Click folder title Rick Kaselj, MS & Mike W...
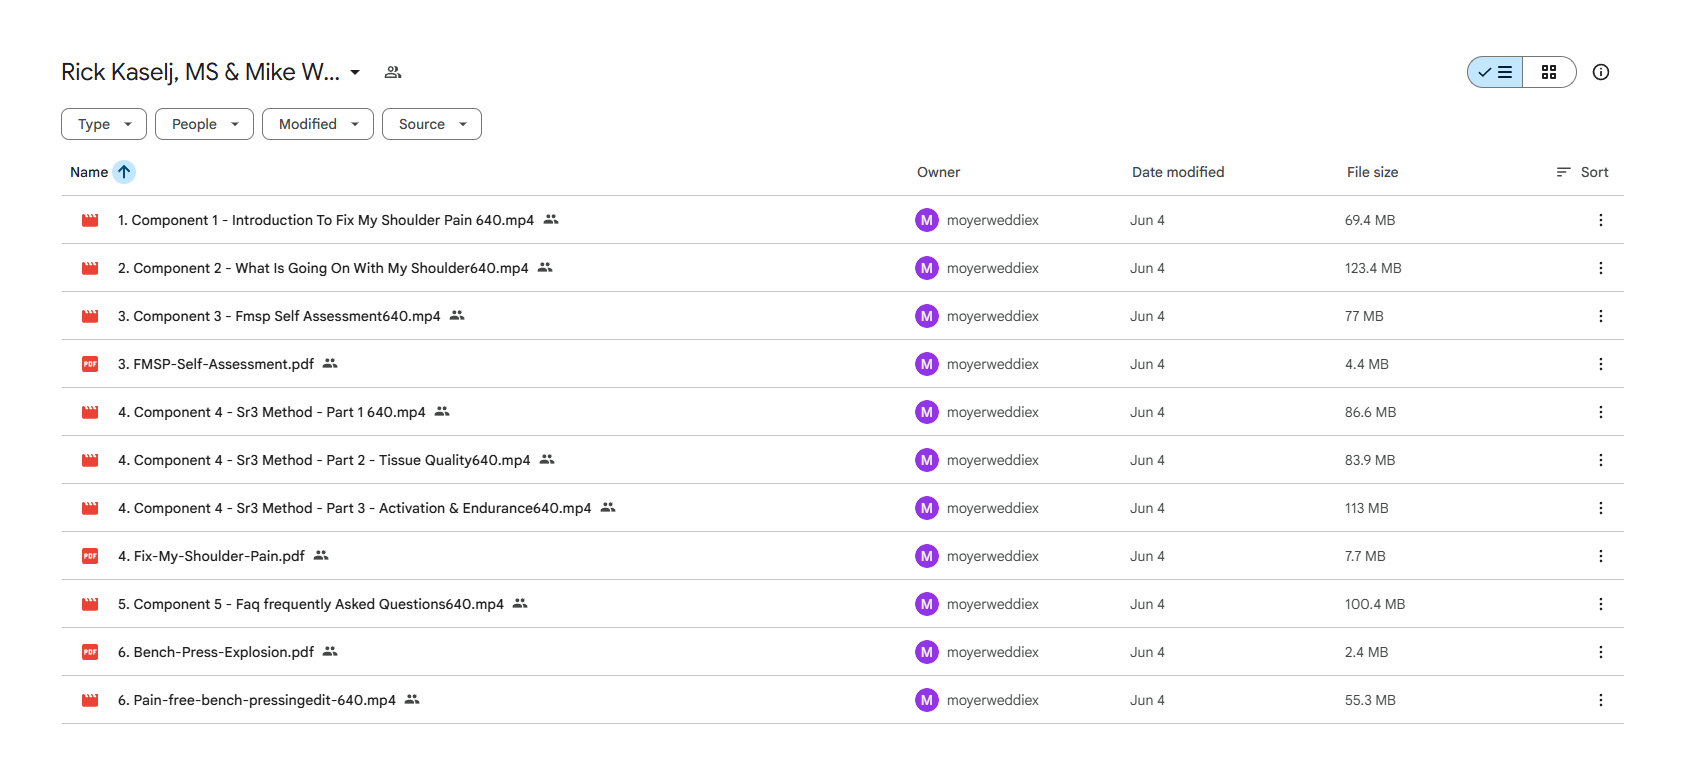This screenshot has height=780, width=1688. pyautogui.click(x=200, y=72)
